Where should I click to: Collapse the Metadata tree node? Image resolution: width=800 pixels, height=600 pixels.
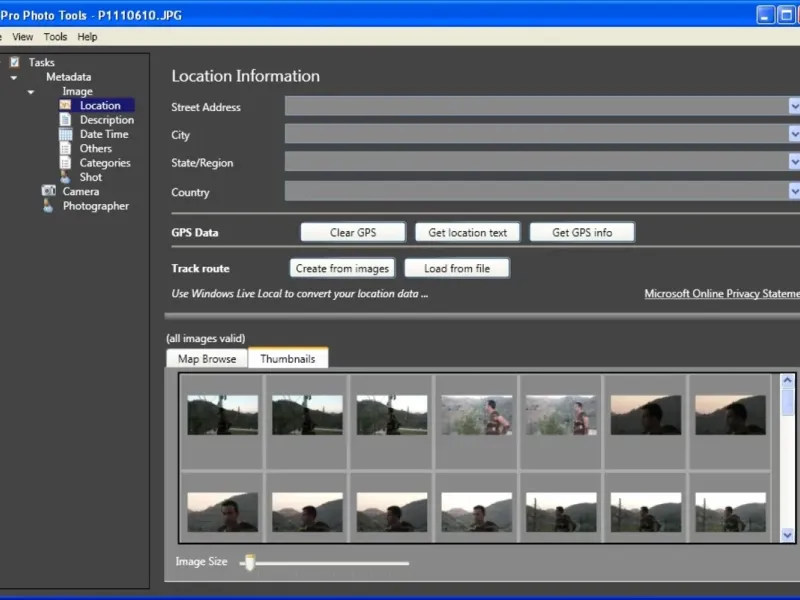click(14, 77)
